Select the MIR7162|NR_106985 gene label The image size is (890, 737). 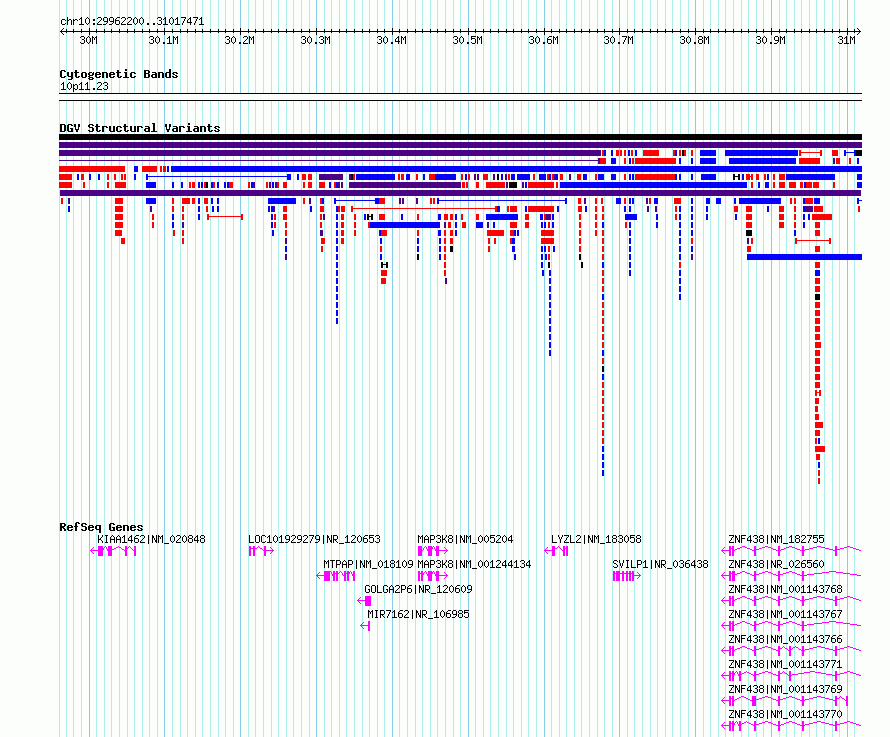(418, 614)
